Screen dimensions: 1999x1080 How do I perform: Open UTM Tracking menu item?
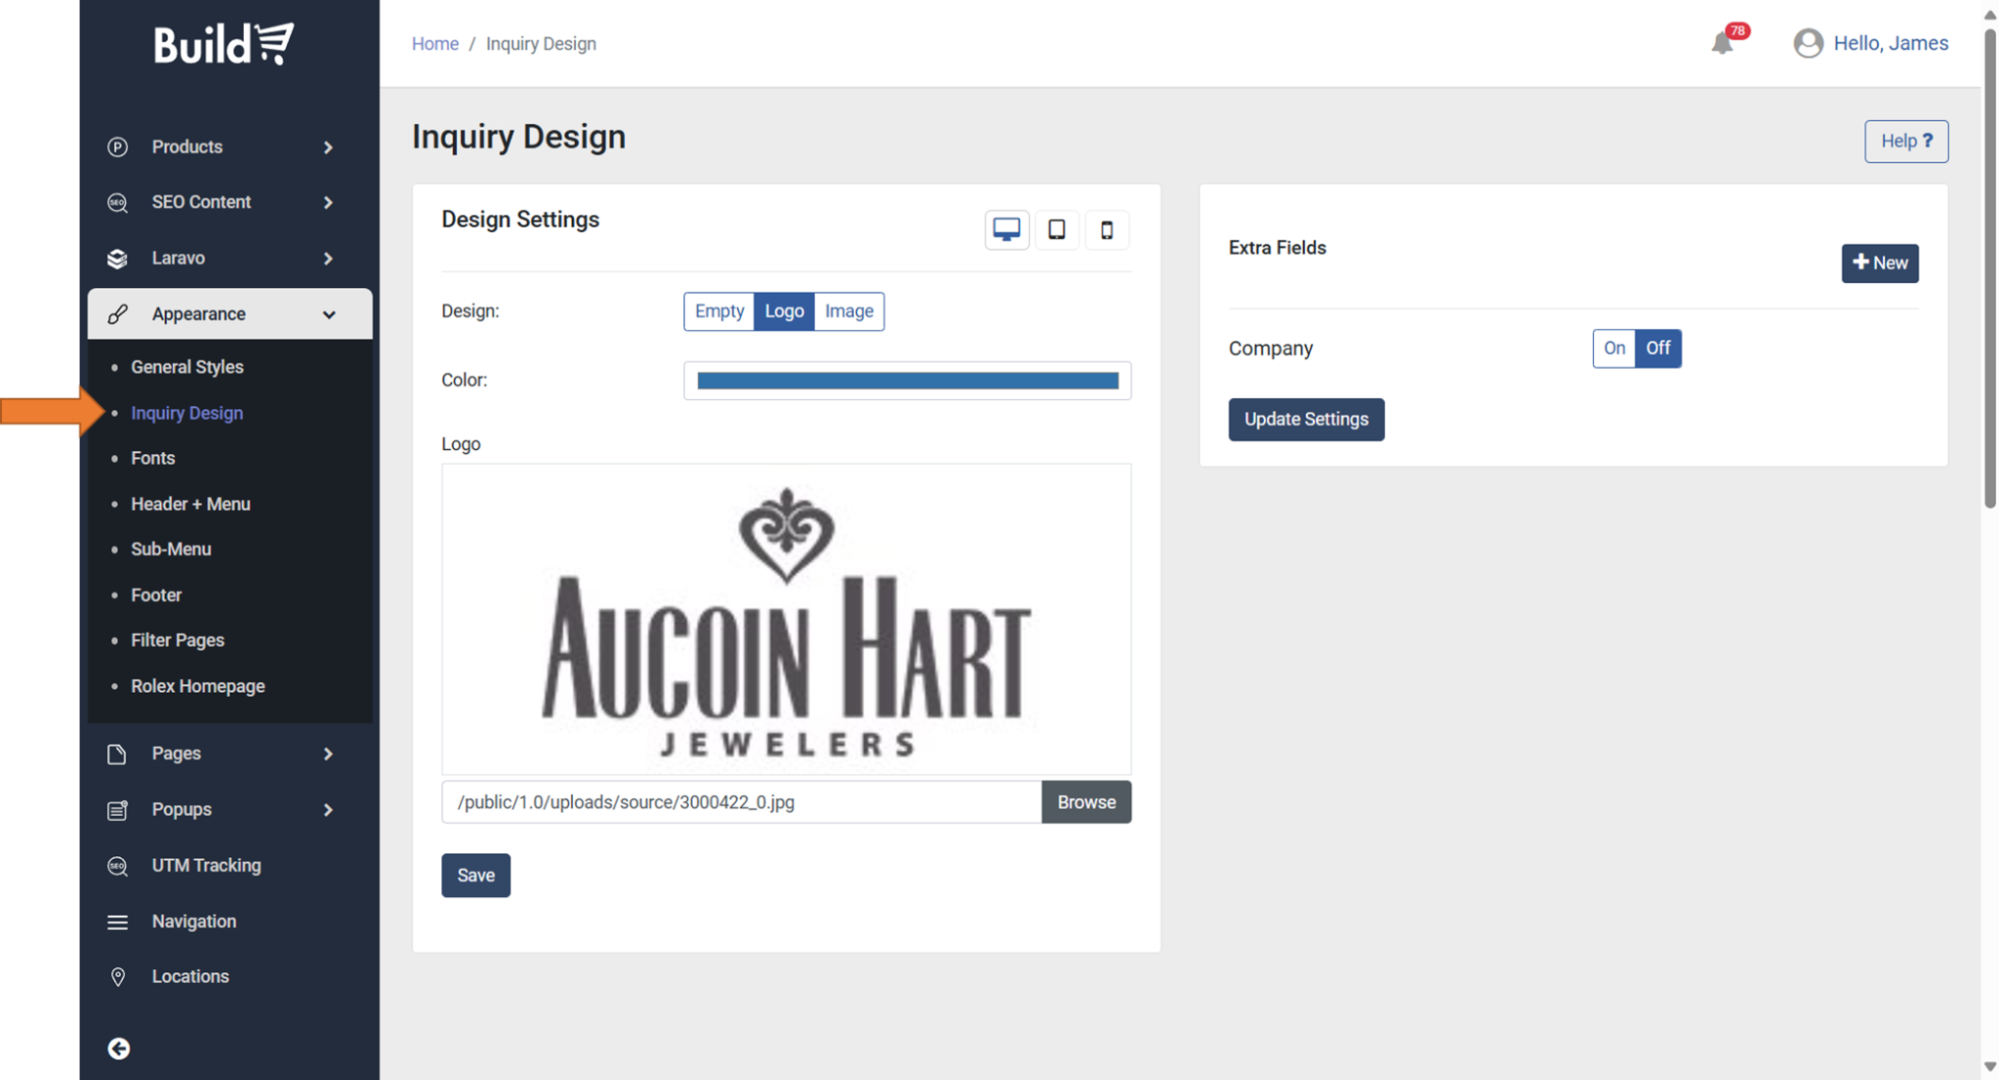(206, 865)
